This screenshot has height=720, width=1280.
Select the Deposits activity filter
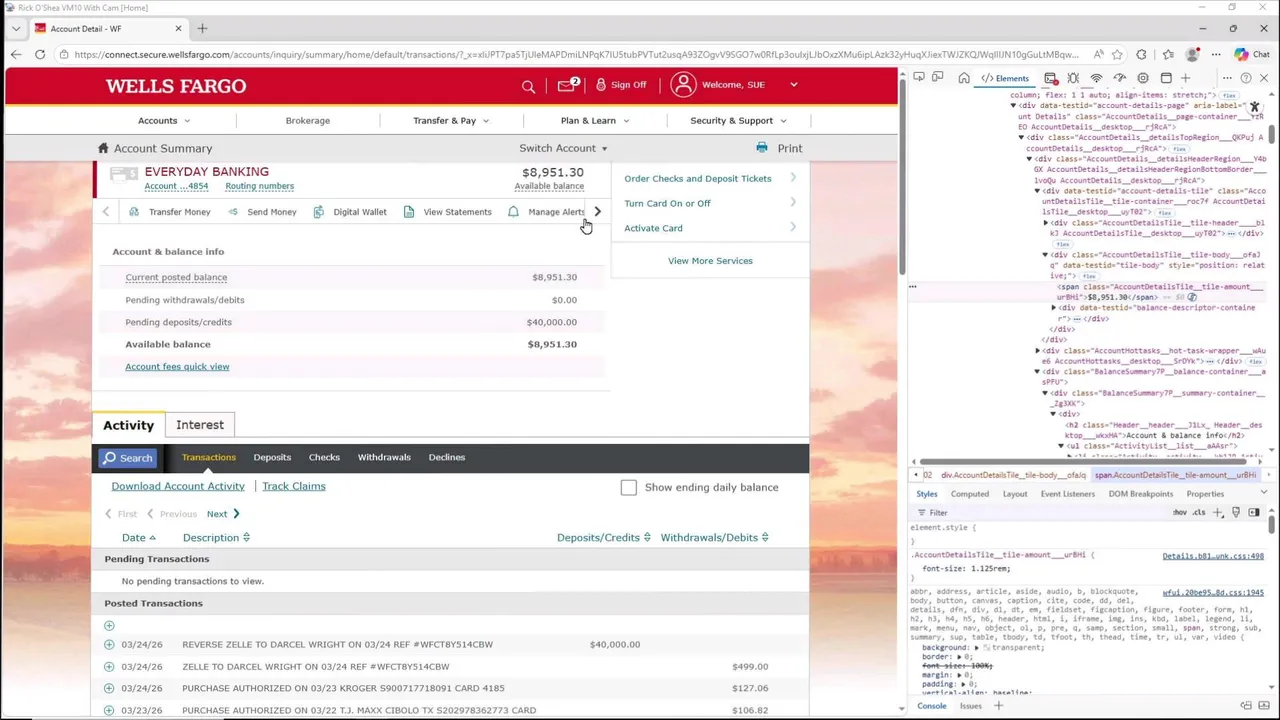[x=272, y=457]
